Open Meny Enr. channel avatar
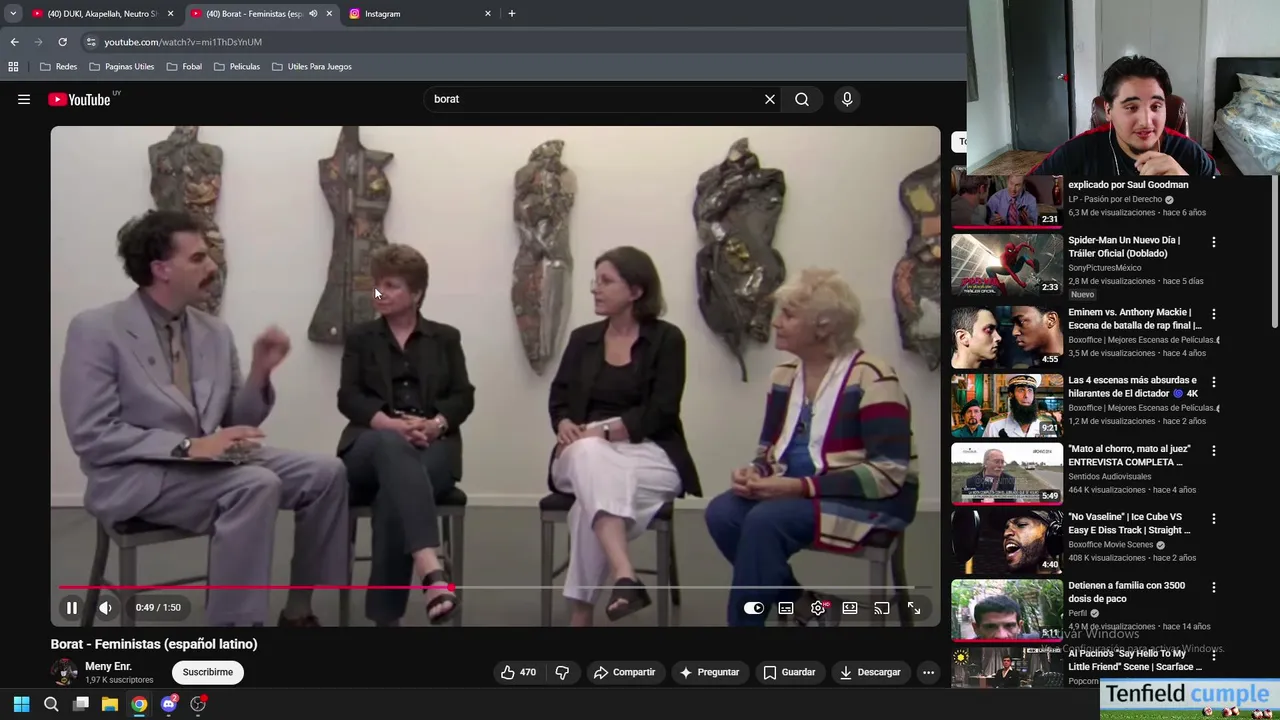The width and height of the screenshot is (1280, 720). pos(64,672)
